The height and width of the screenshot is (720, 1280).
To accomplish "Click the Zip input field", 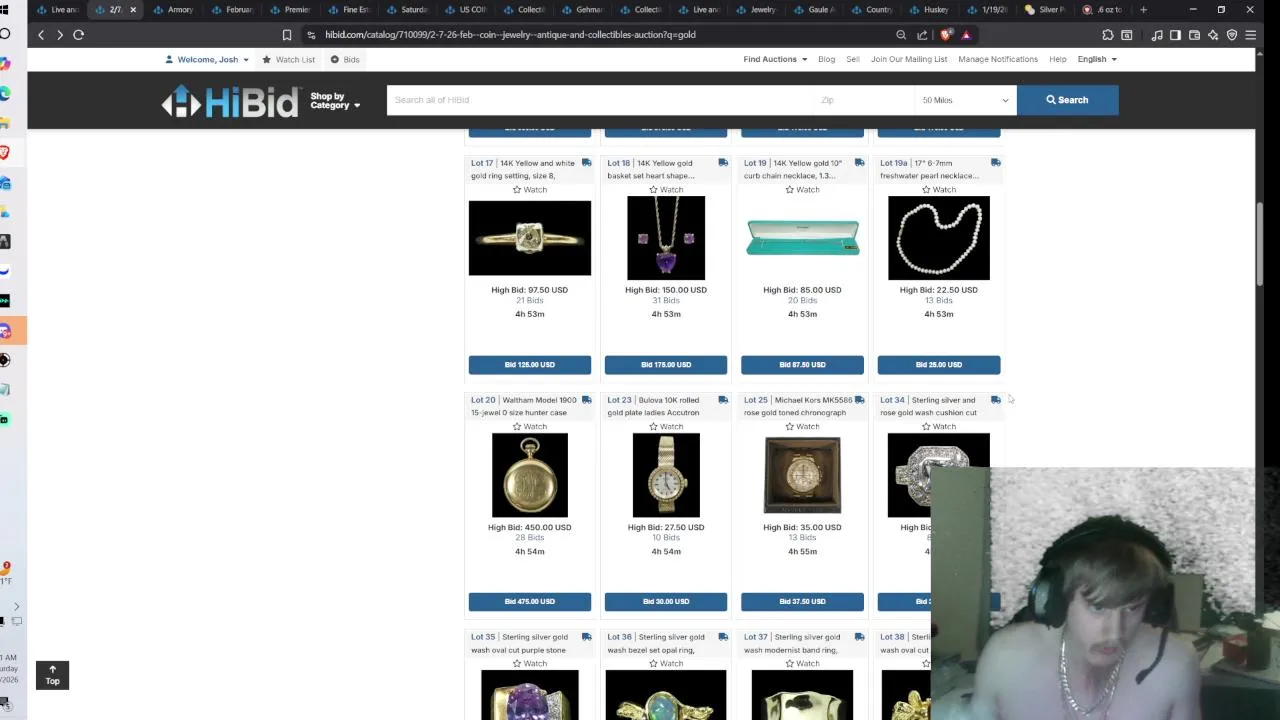I will [x=863, y=100].
